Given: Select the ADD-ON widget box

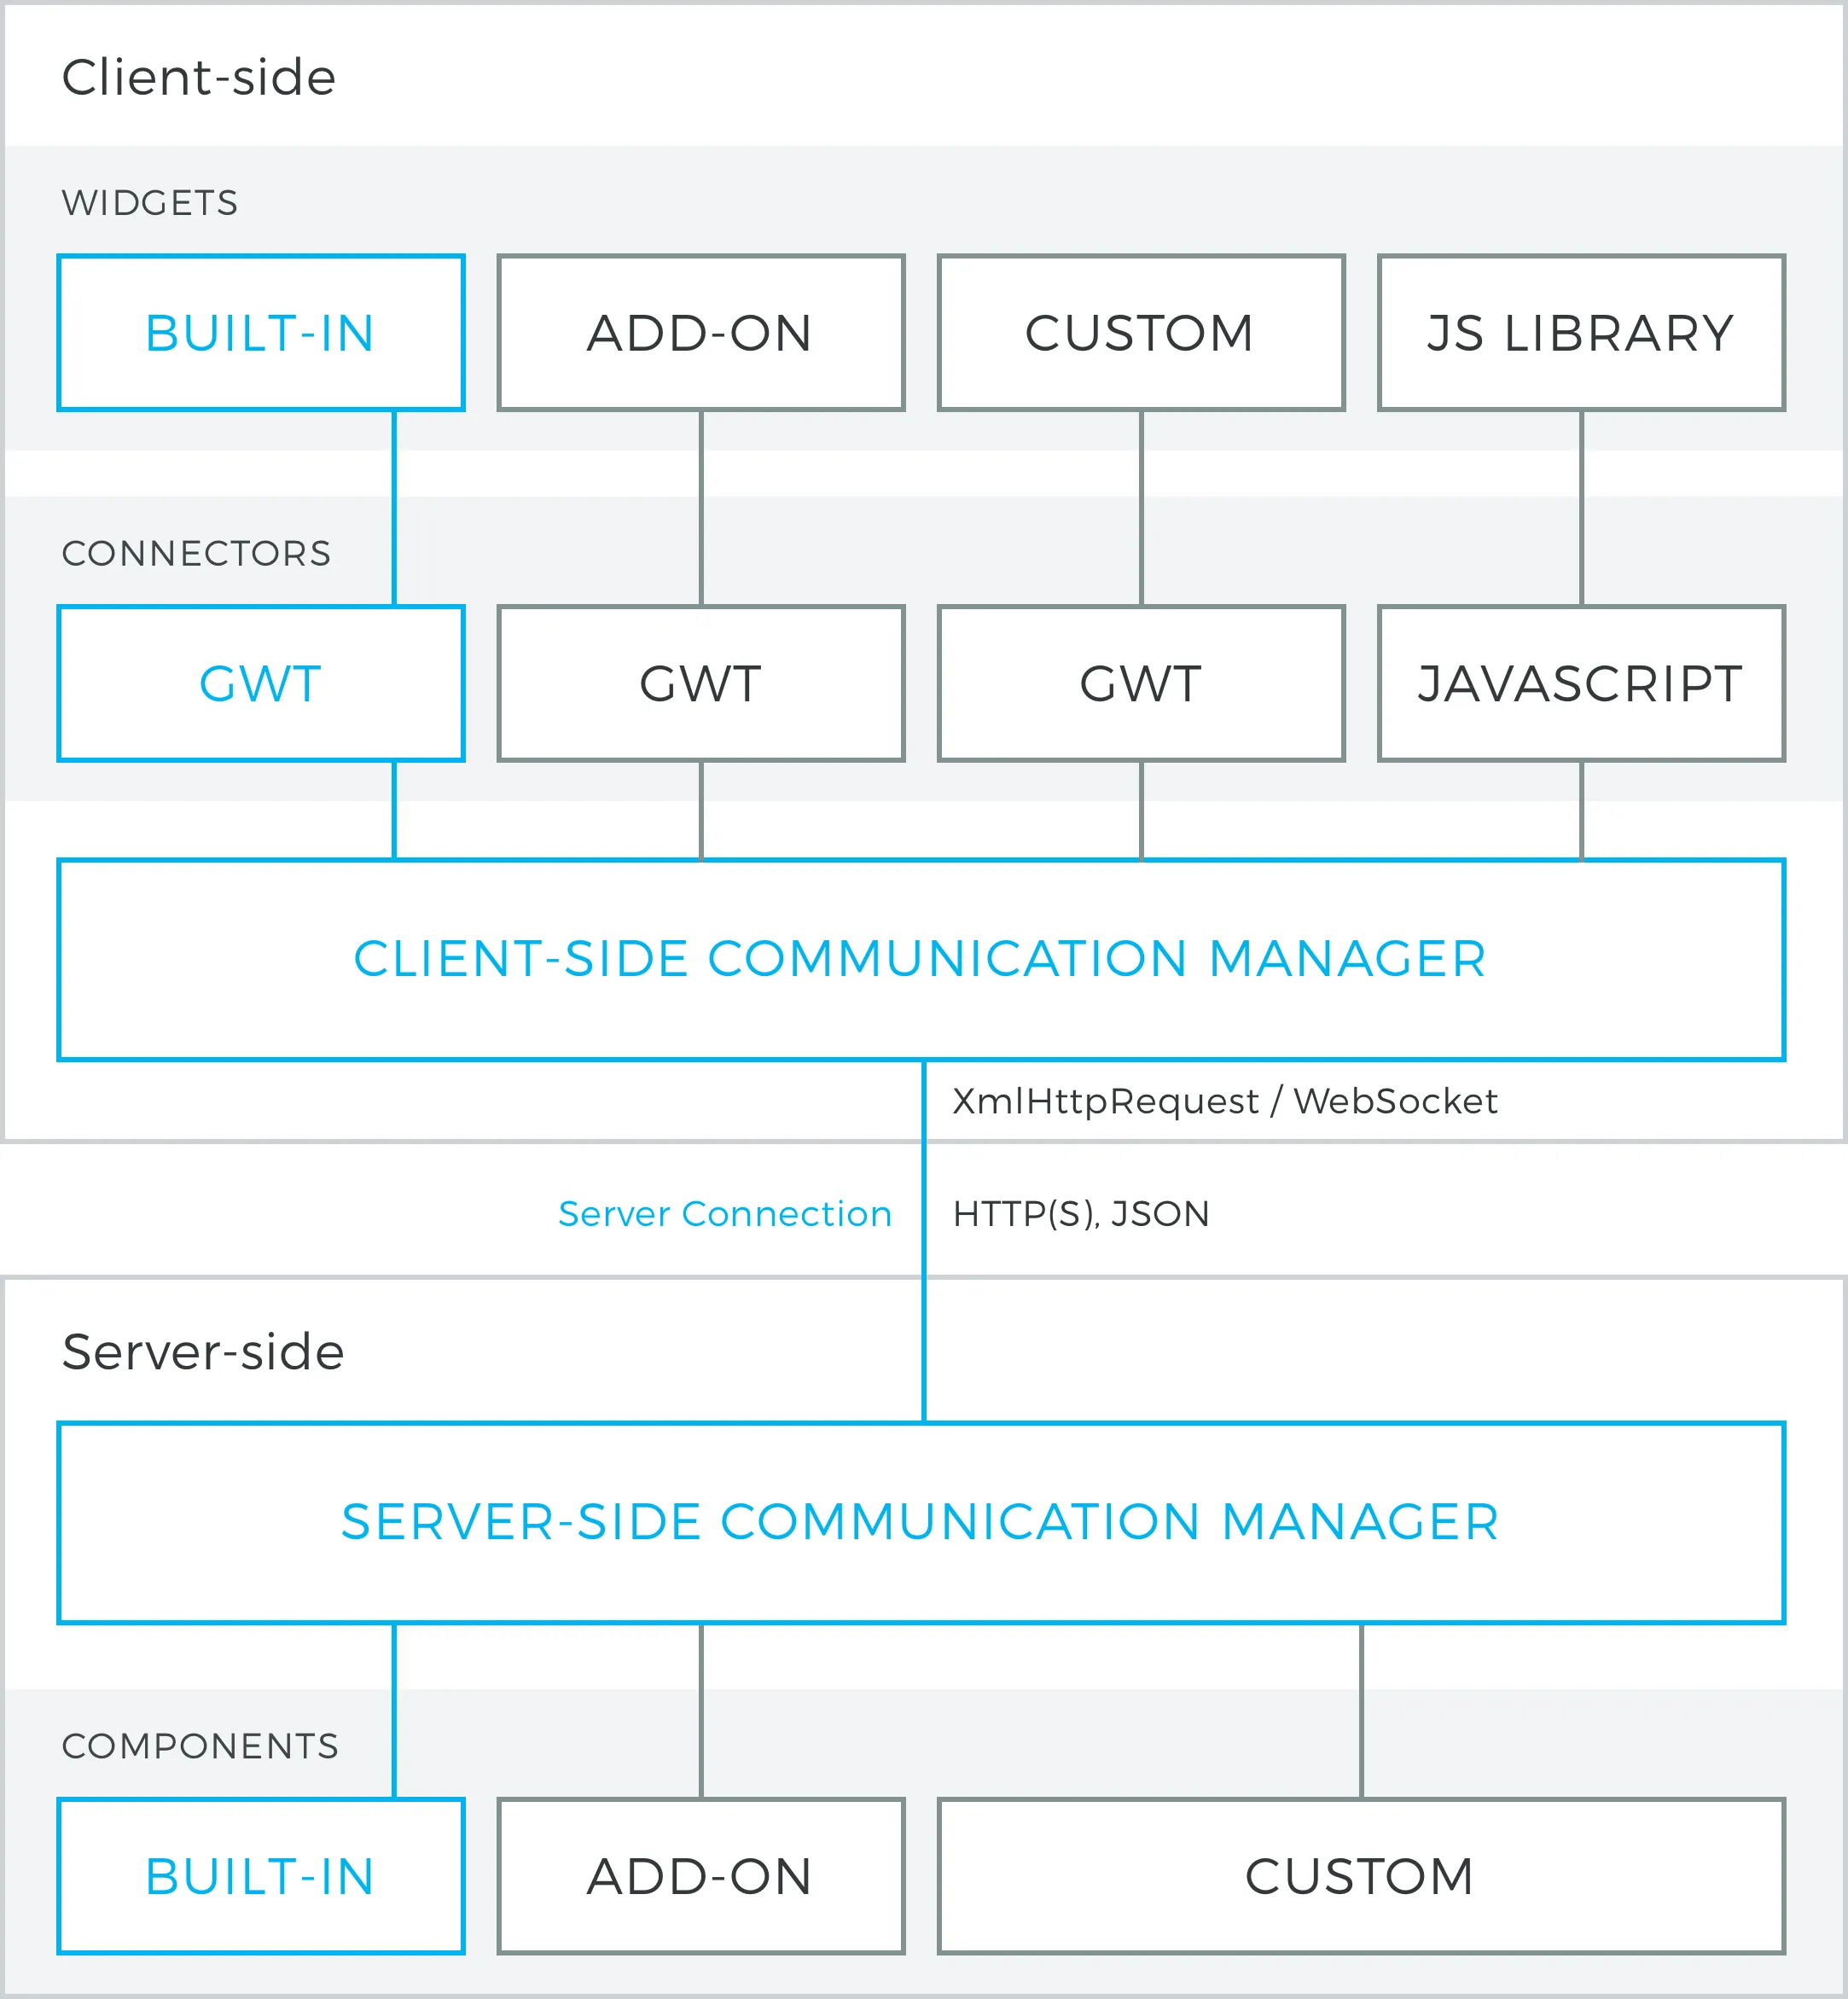Looking at the screenshot, I should (701, 333).
